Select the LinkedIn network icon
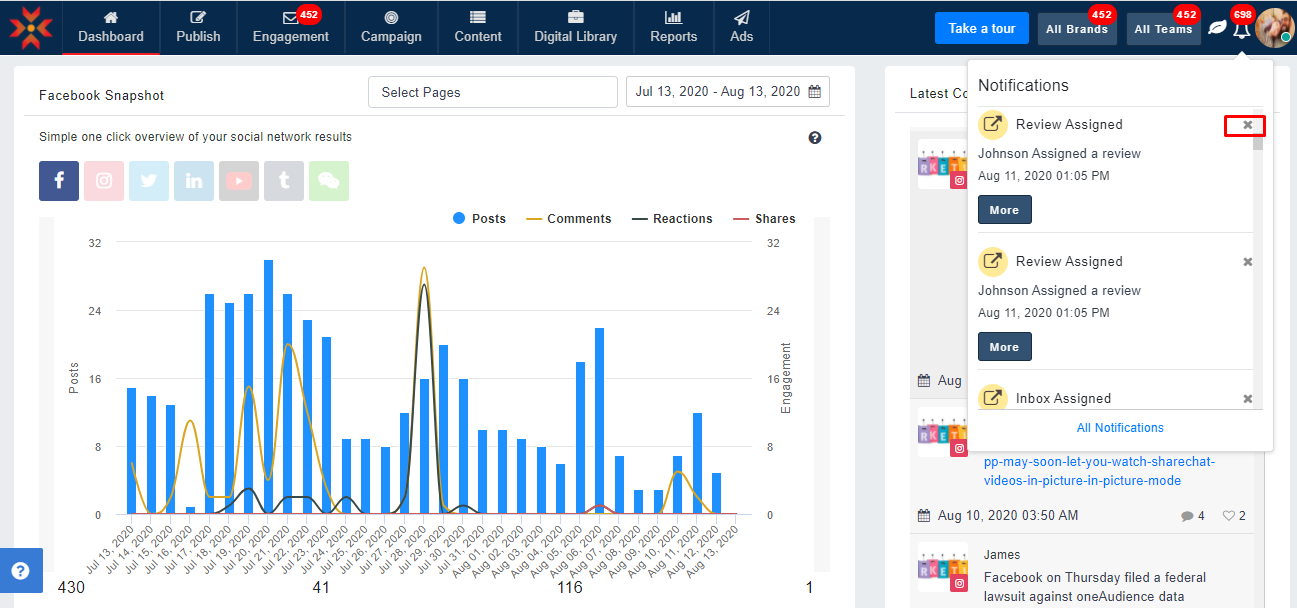The height and width of the screenshot is (608, 1297). (x=194, y=181)
